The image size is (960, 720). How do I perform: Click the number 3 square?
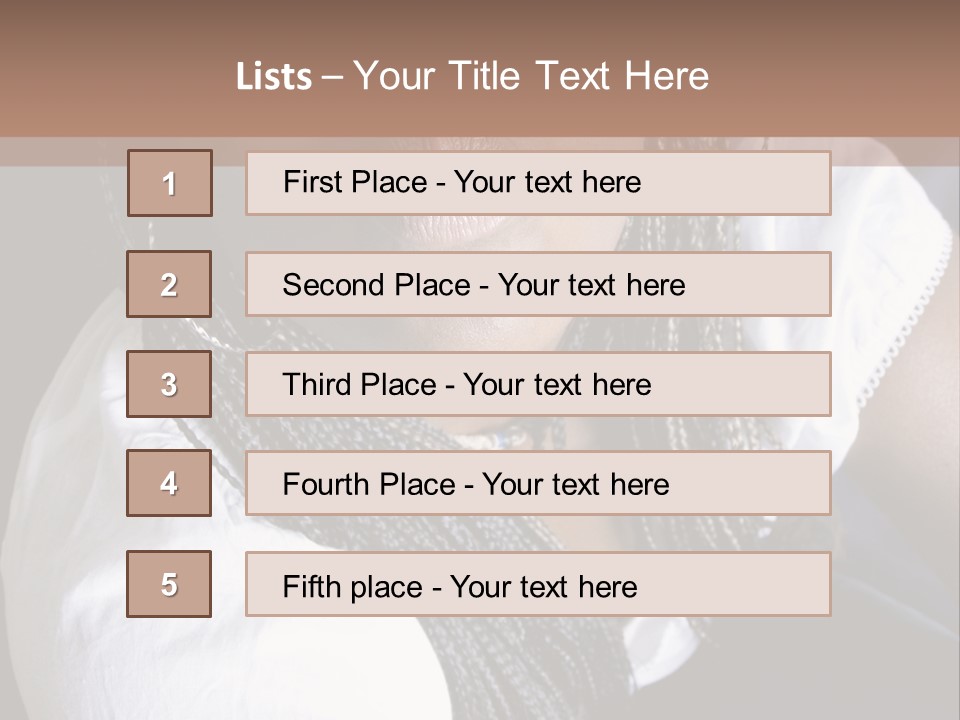coord(169,384)
